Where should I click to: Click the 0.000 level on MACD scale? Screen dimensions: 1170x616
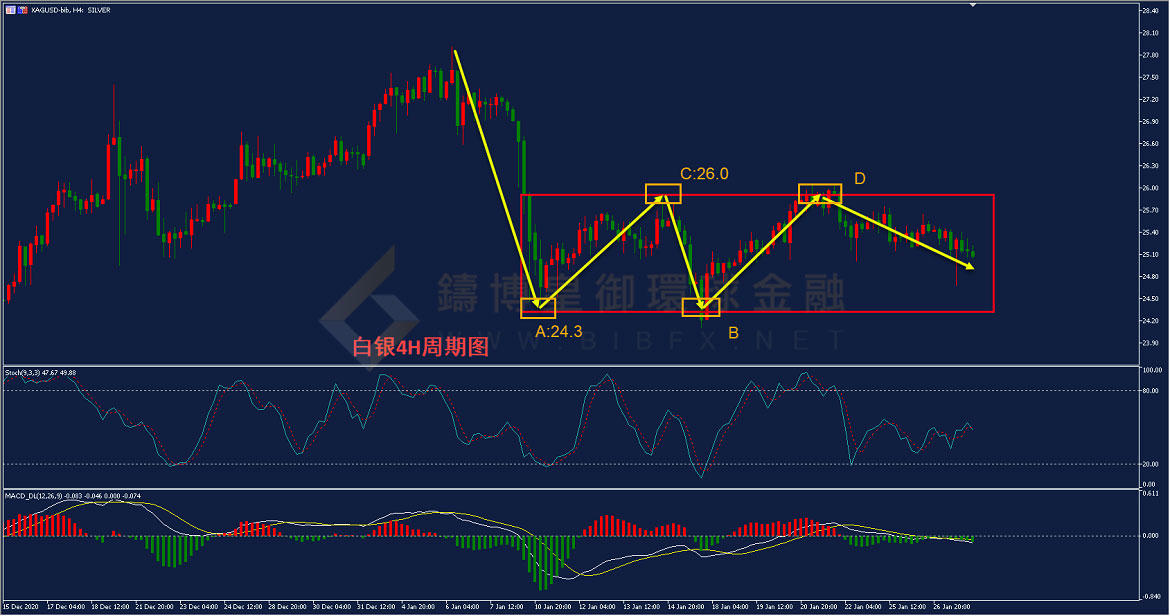[x=1148, y=536]
